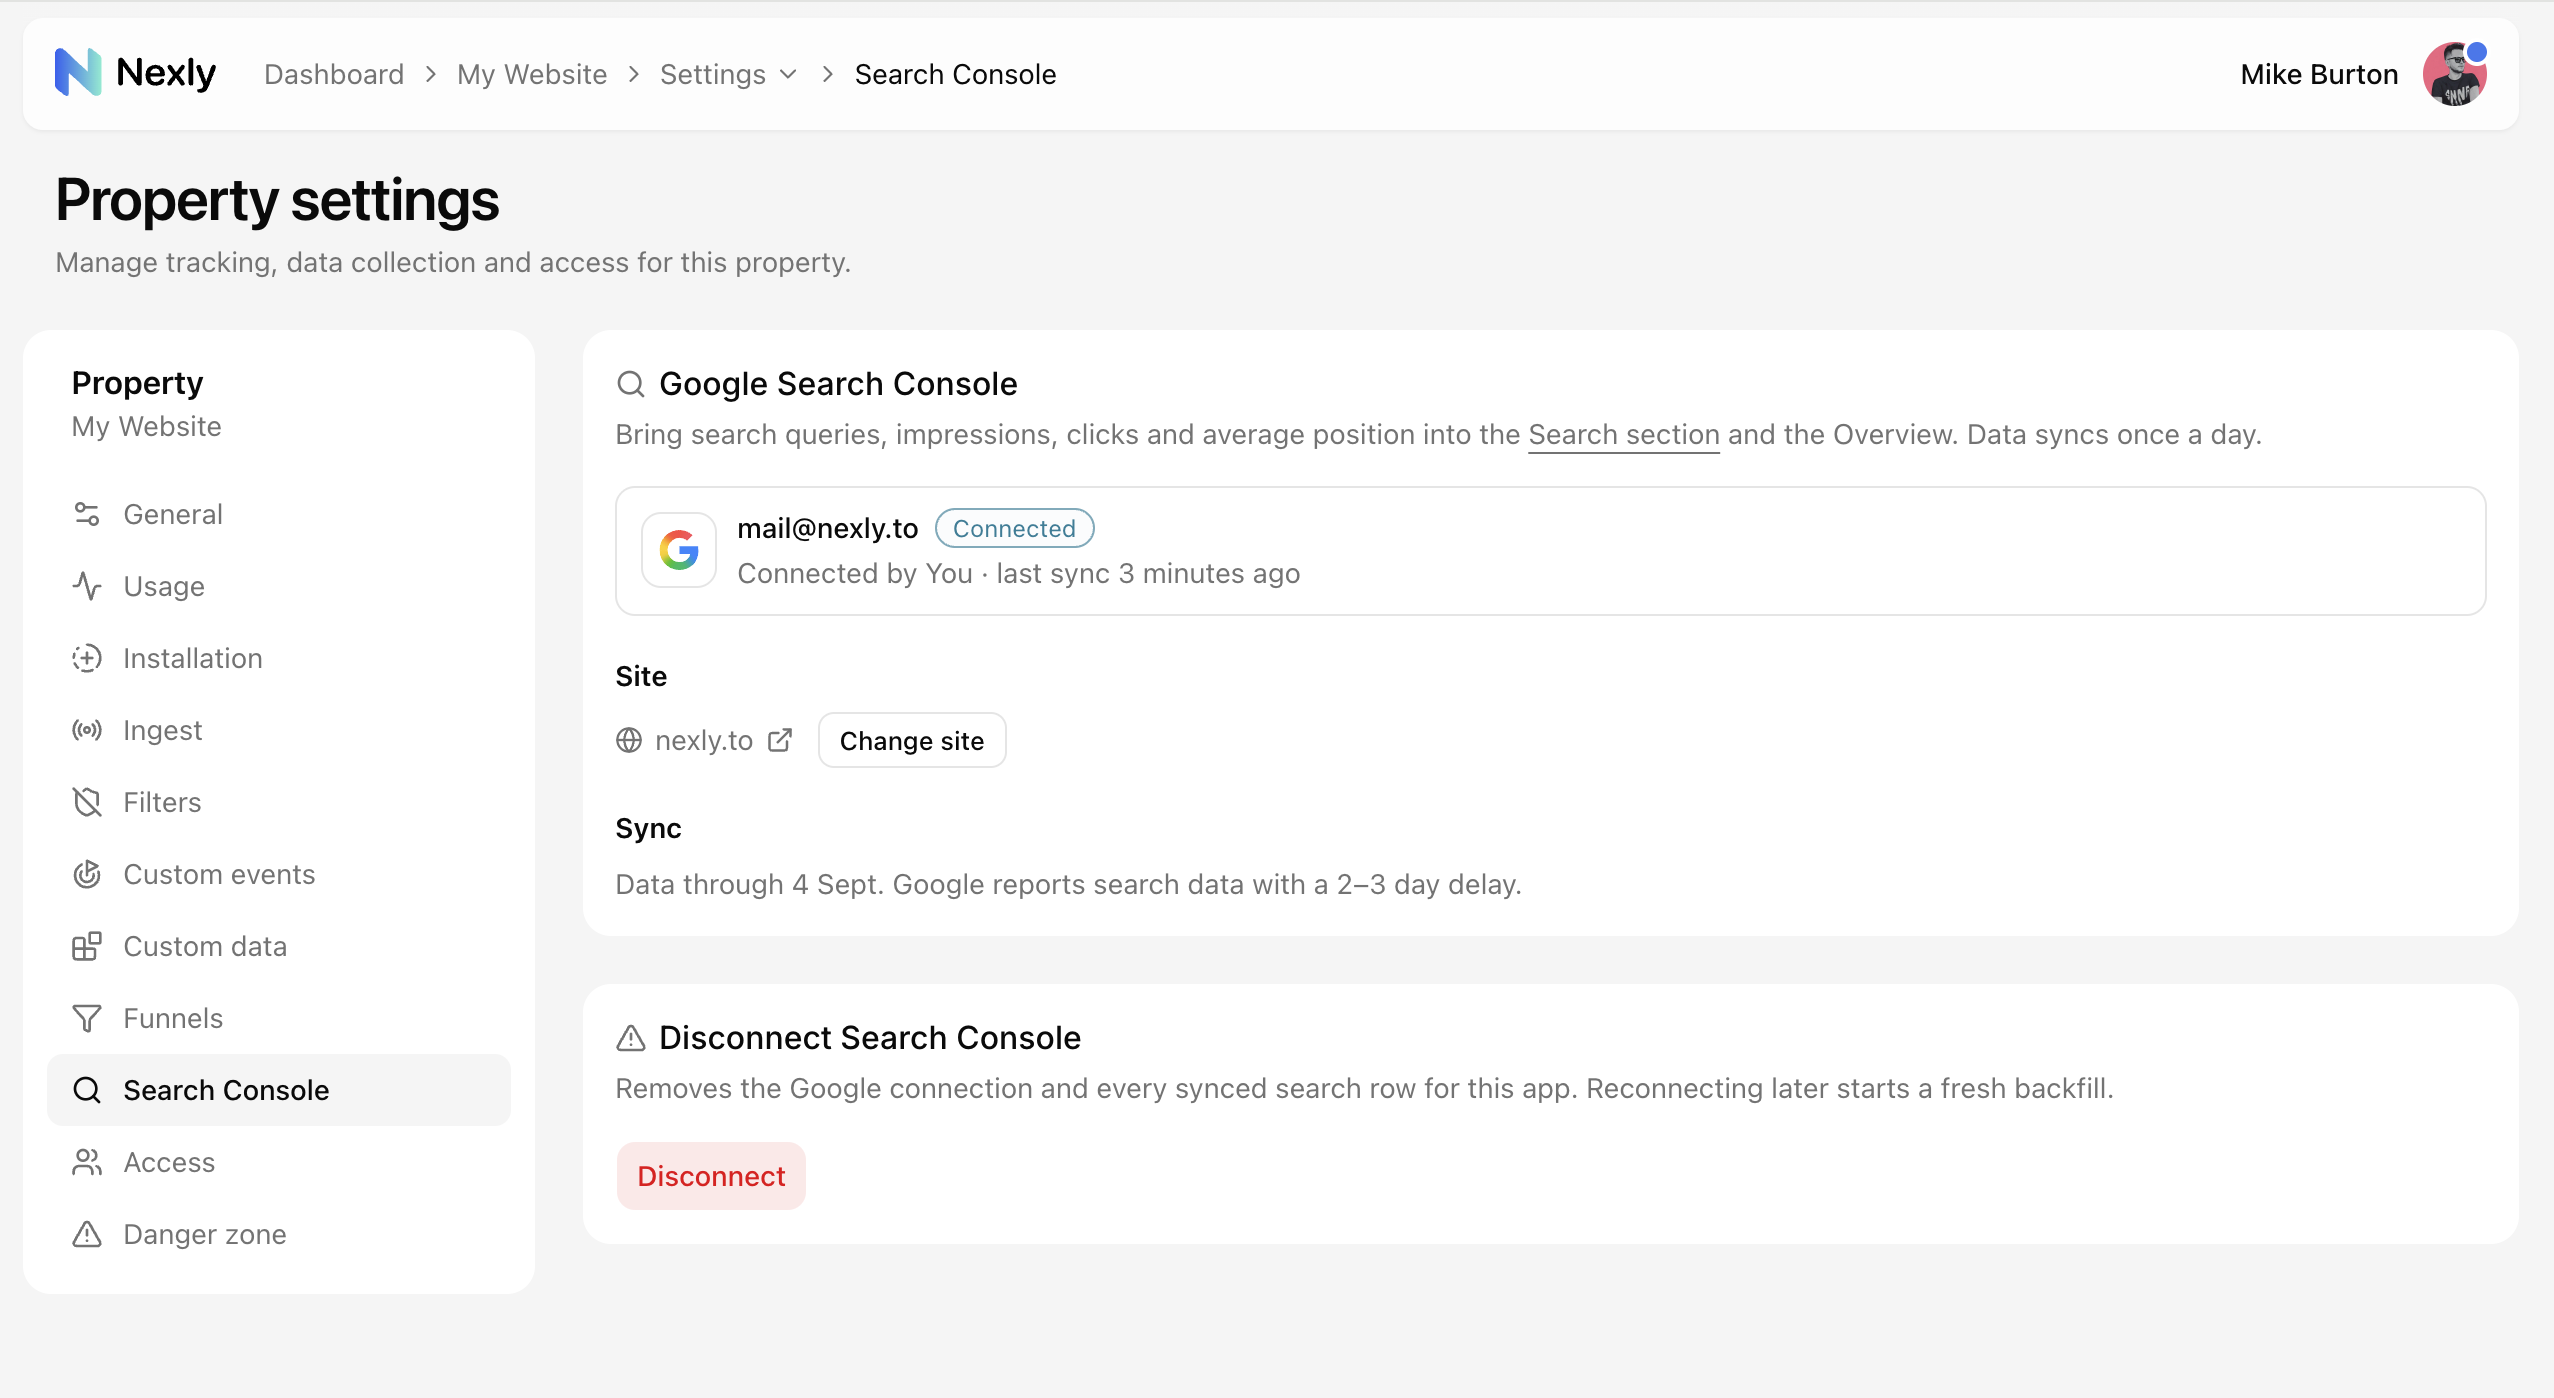Click the Access users icon
2554x1398 pixels.
point(87,1162)
